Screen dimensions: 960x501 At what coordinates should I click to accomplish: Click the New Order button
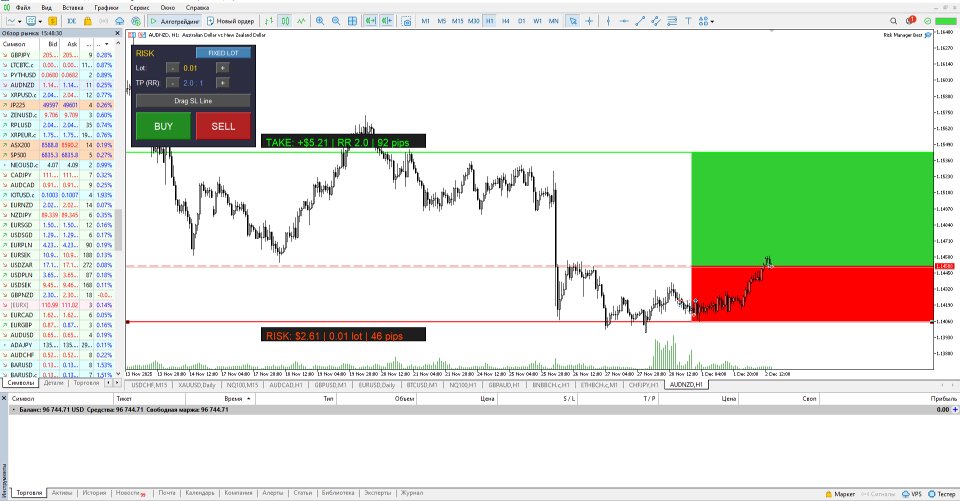tap(231, 21)
